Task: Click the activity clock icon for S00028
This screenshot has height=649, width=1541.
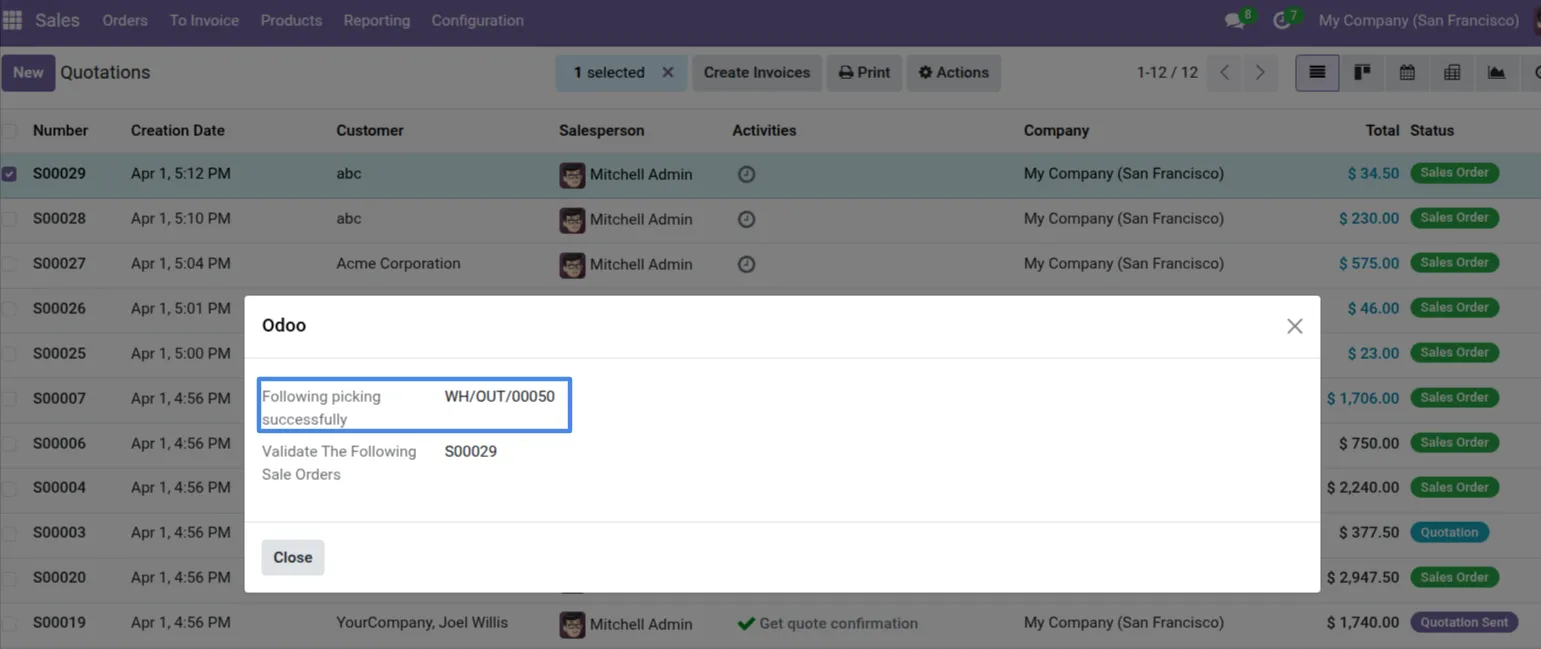Action: [746, 219]
